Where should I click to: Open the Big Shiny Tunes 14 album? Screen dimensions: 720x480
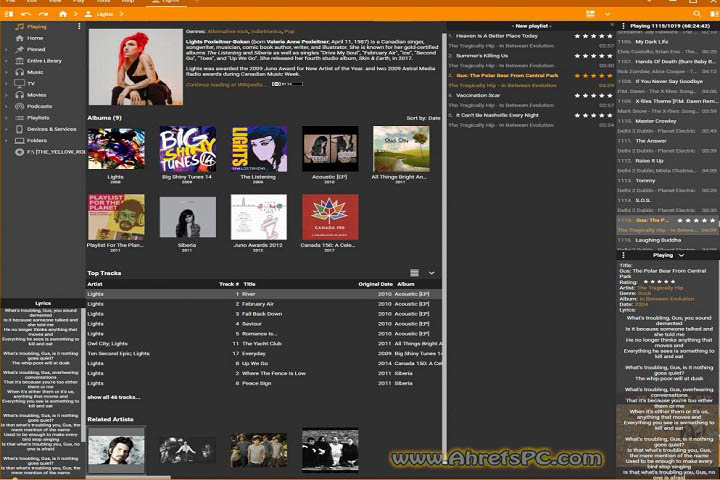(187, 149)
